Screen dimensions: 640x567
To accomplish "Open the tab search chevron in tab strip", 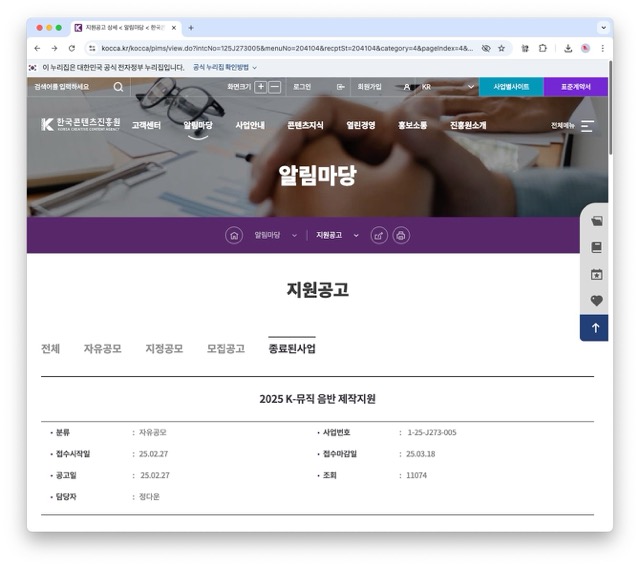I will click(603, 28).
